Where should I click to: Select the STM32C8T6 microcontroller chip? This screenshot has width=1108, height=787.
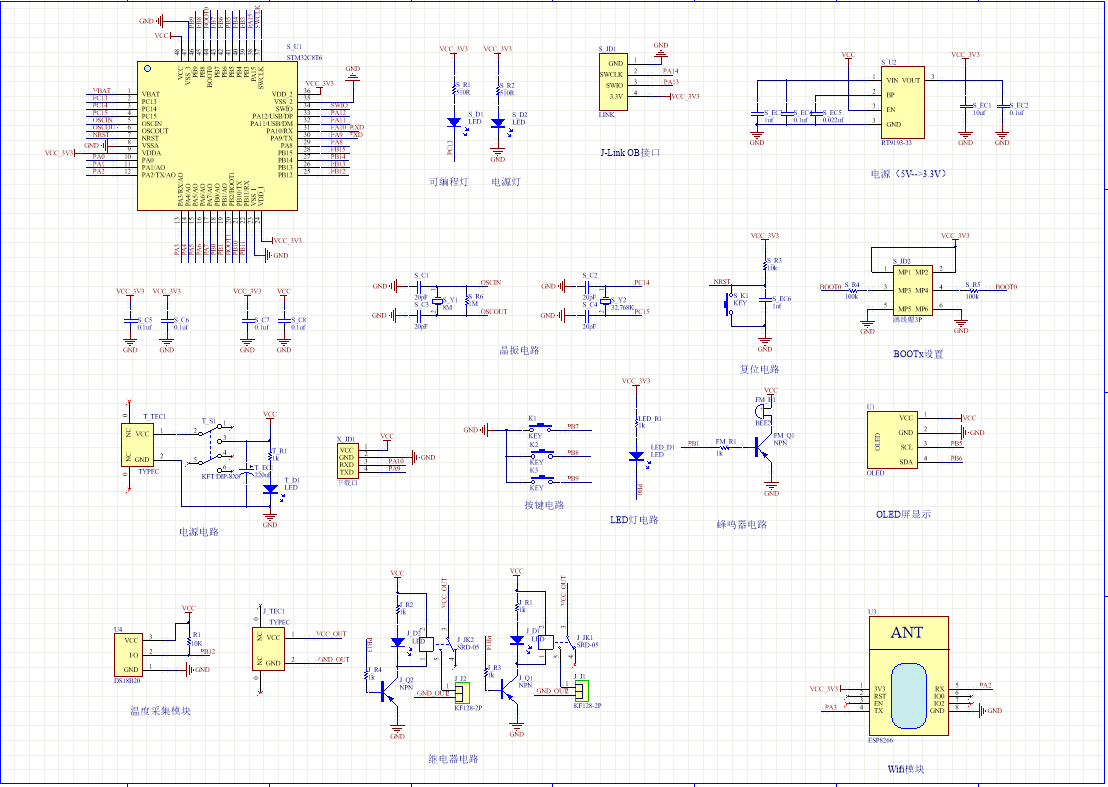click(216, 137)
